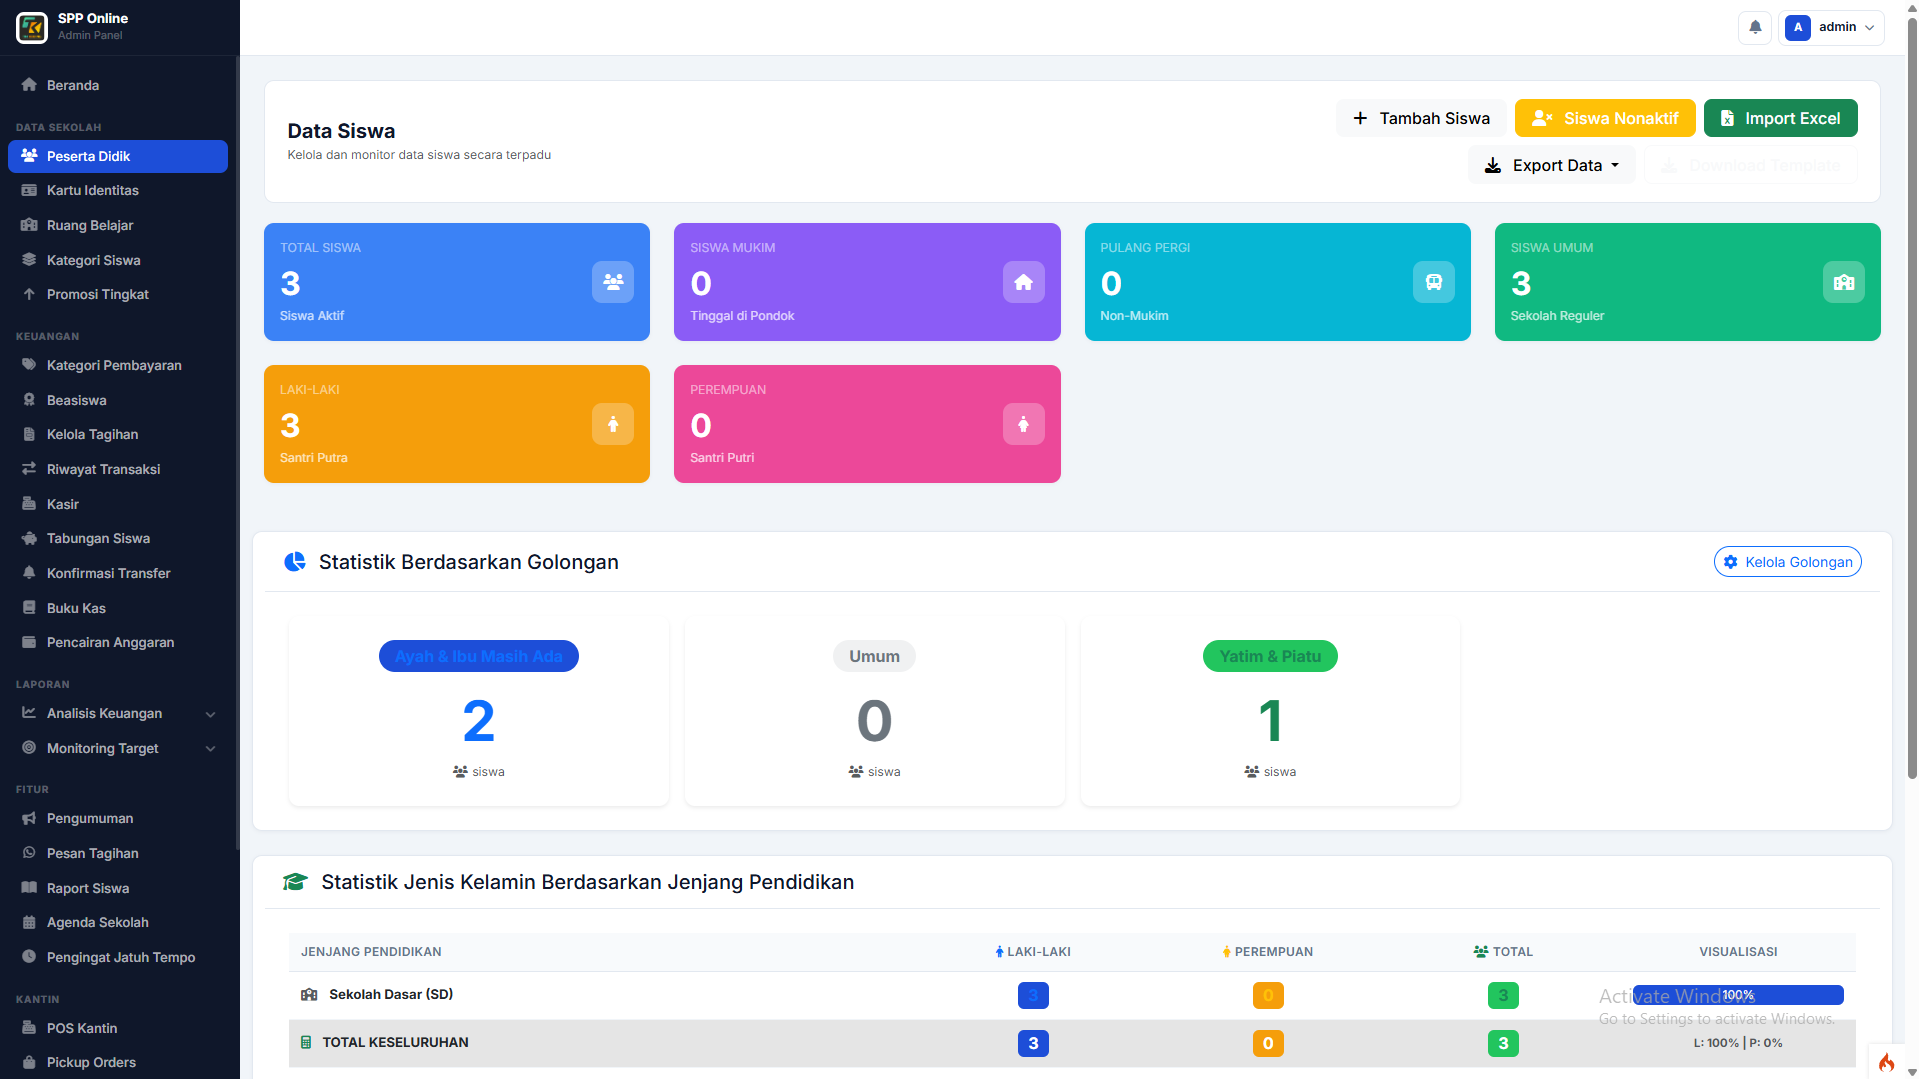The width and height of the screenshot is (1919, 1079).
Task: Click the Sekolah Dasar 100% progress bar
Action: click(x=1738, y=995)
